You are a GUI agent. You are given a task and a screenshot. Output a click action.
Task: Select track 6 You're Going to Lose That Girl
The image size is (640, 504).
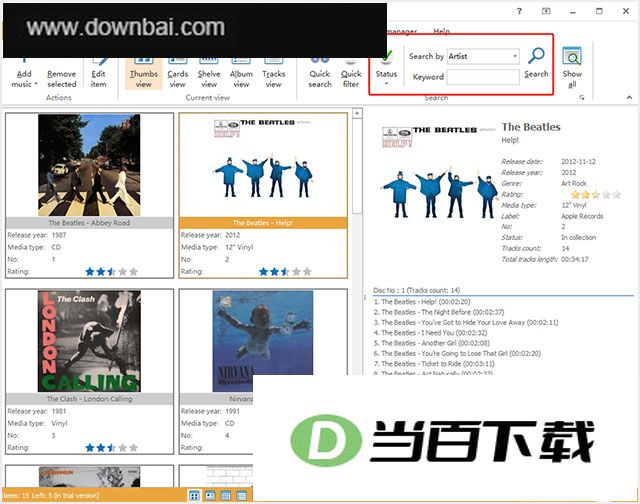point(457,353)
